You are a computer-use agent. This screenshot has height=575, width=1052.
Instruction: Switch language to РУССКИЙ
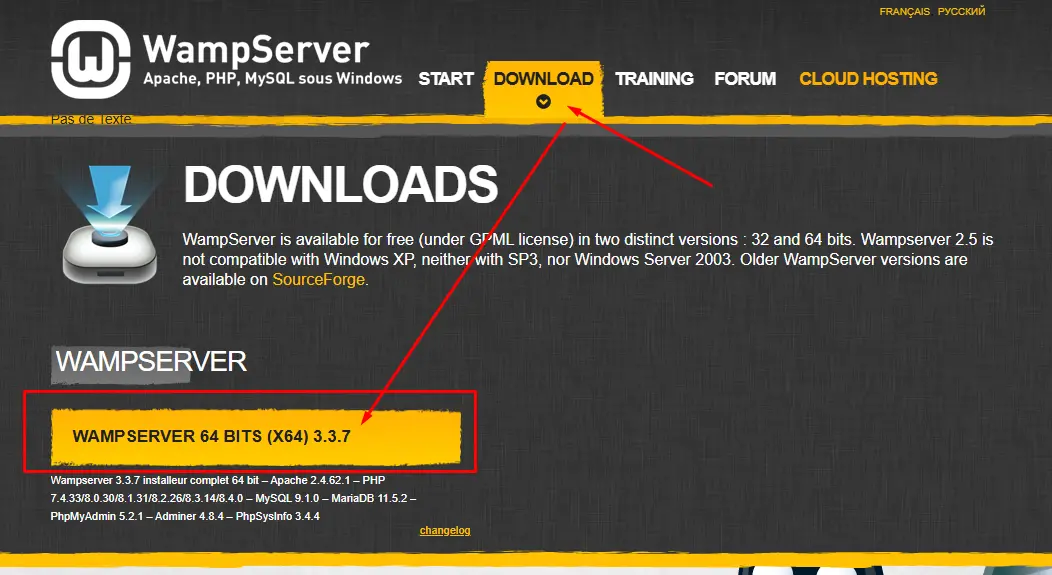961,11
